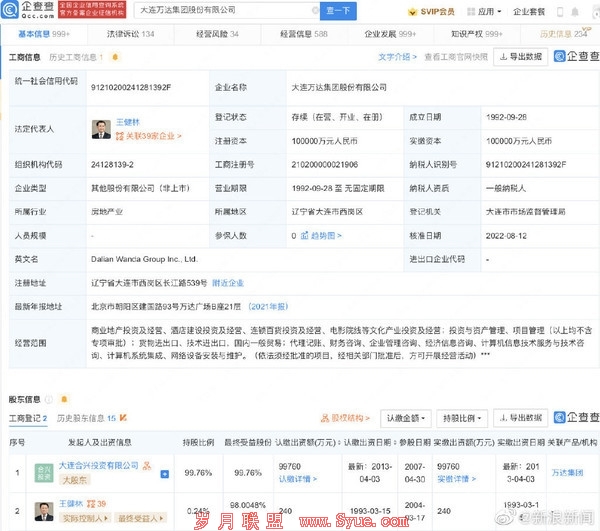Open SVIP会员 crown link
This screenshot has height=531, width=600.
[x=431, y=12]
